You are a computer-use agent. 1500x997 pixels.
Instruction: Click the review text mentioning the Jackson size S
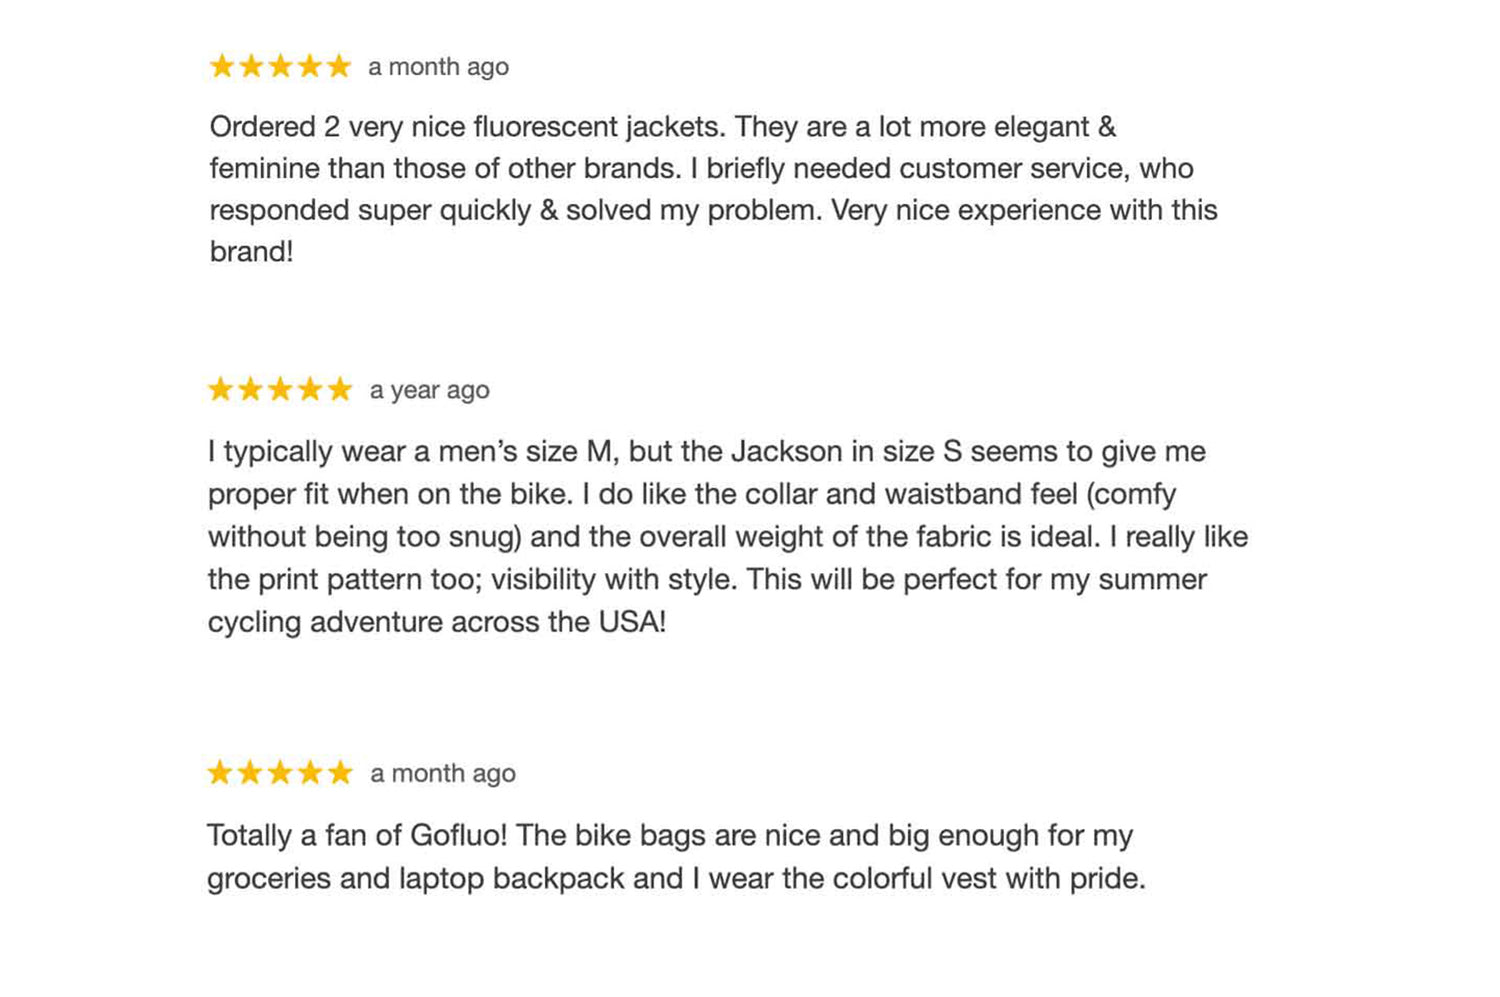tap(727, 536)
